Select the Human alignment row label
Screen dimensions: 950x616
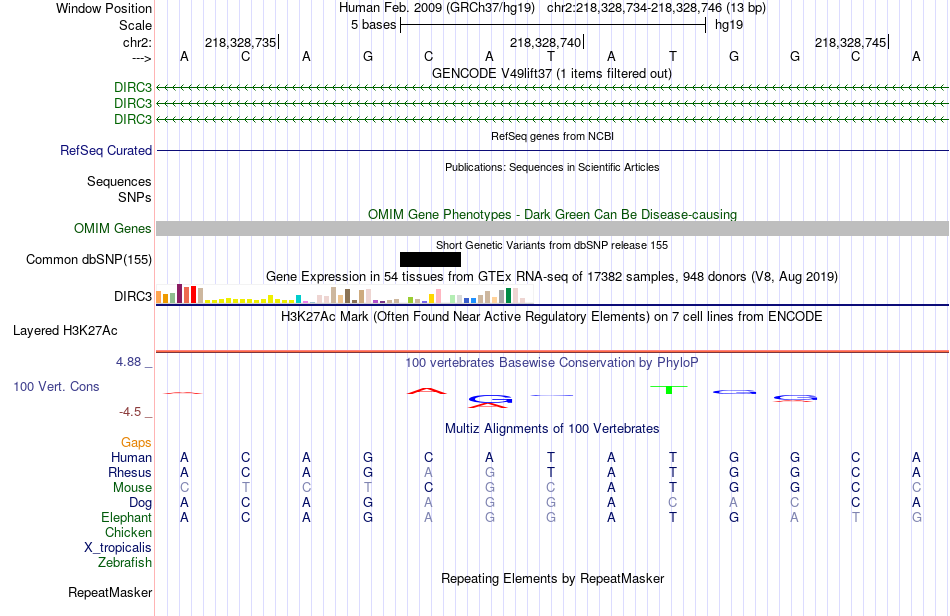click(131, 457)
